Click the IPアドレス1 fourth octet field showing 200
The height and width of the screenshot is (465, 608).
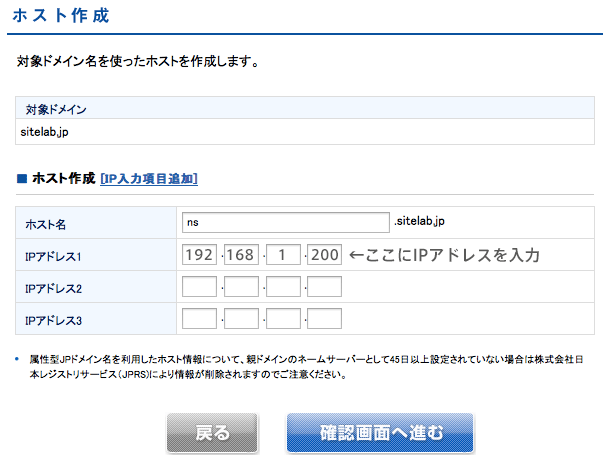(x=325, y=255)
